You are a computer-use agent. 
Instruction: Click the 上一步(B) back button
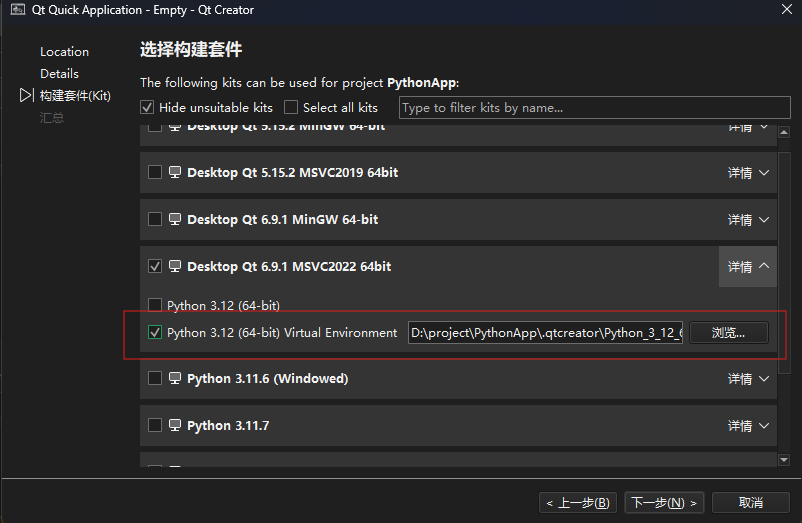(578, 503)
